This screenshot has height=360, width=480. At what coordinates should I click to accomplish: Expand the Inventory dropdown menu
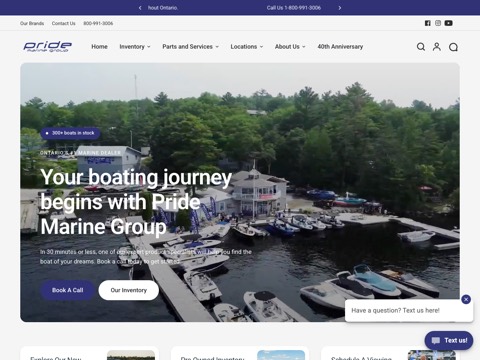pos(135,47)
